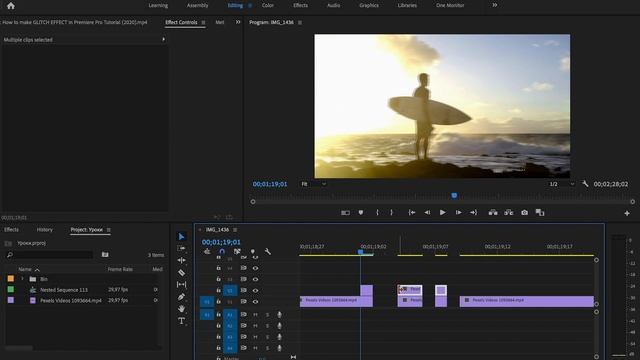Open Program monitor settings wrench
The width and height of the screenshot is (640, 360).
tap(585, 184)
